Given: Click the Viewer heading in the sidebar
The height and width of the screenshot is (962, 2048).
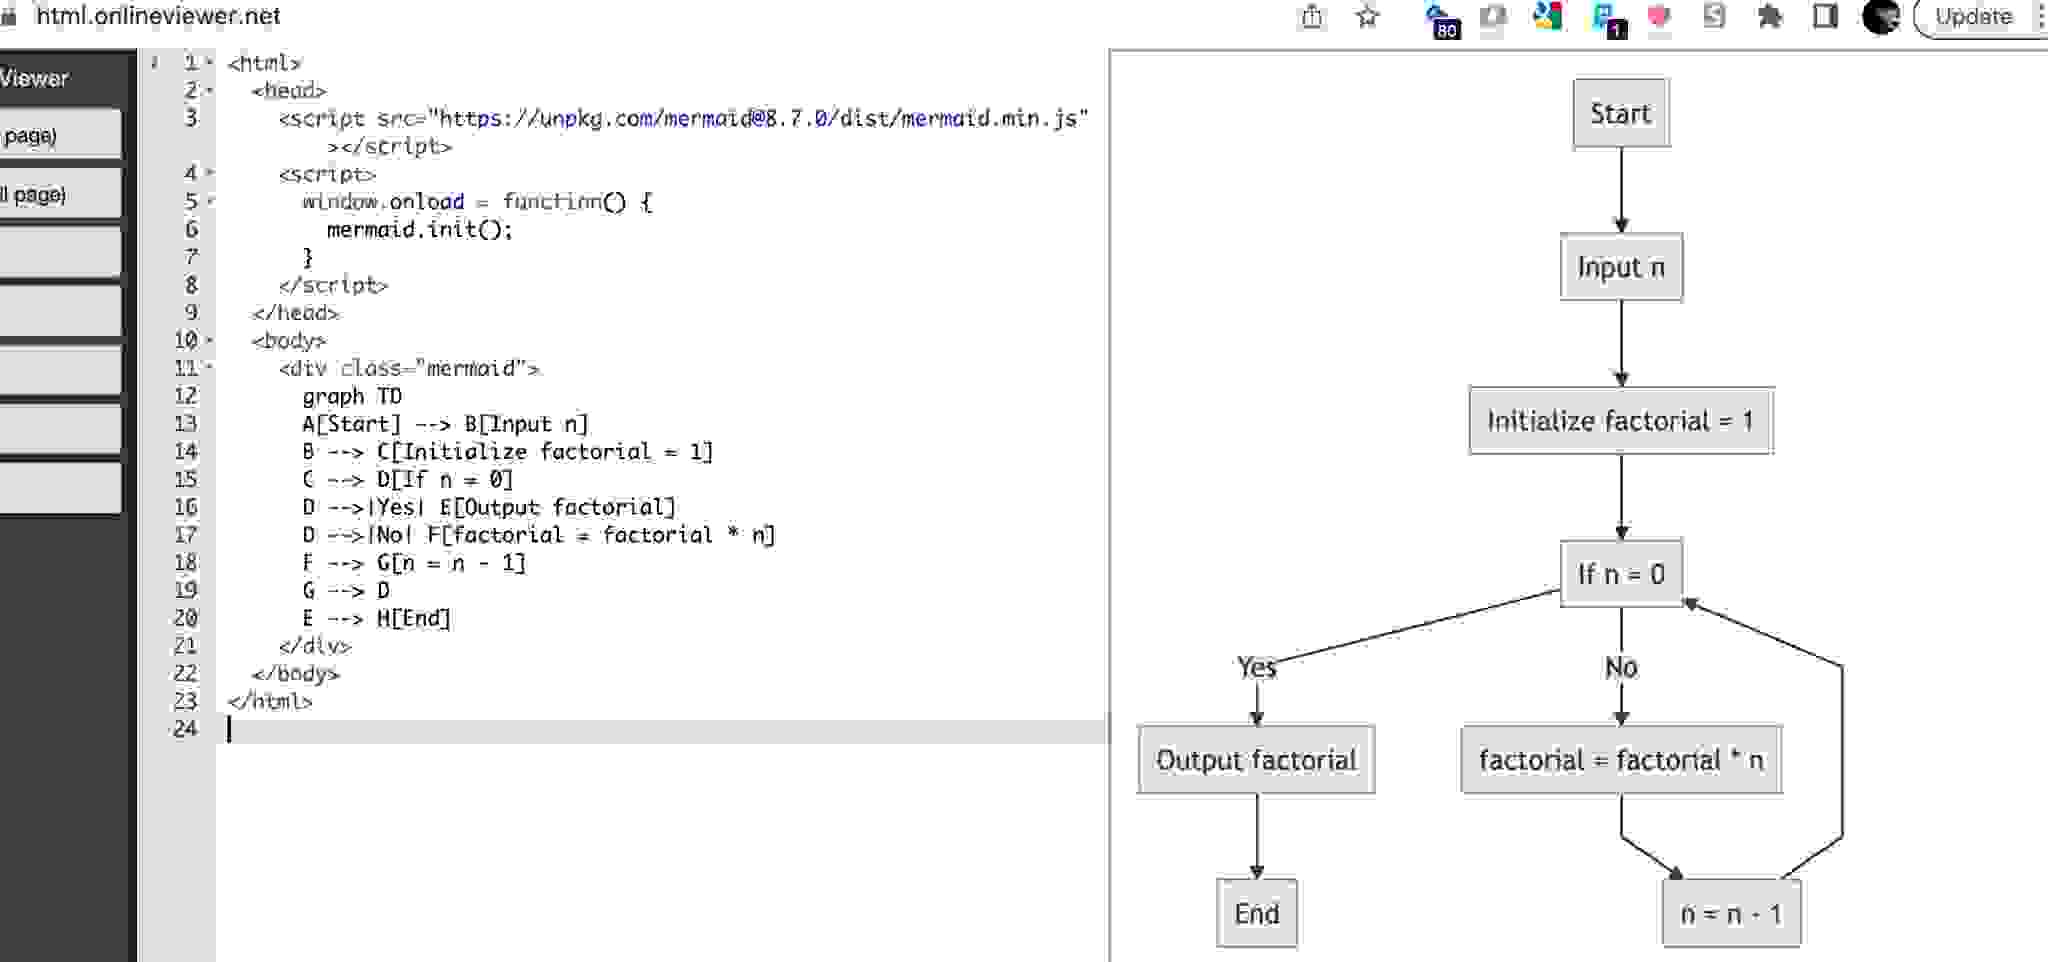Looking at the screenshot, I should pos(34,78).
